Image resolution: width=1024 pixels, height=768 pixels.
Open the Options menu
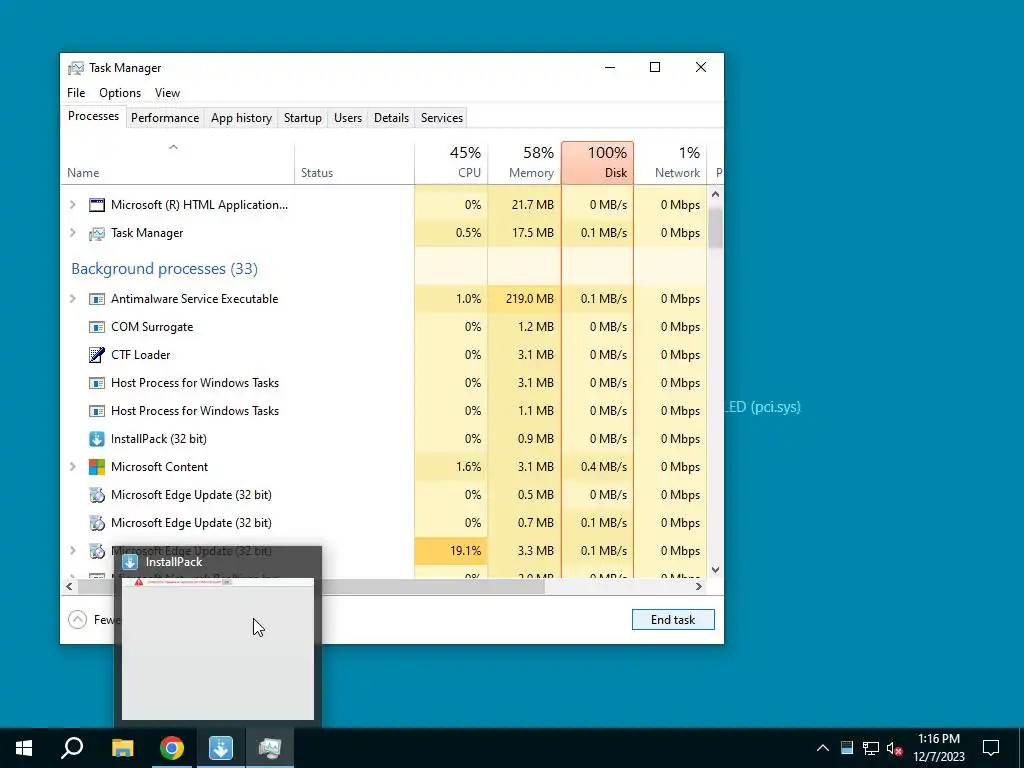(120, 93)
